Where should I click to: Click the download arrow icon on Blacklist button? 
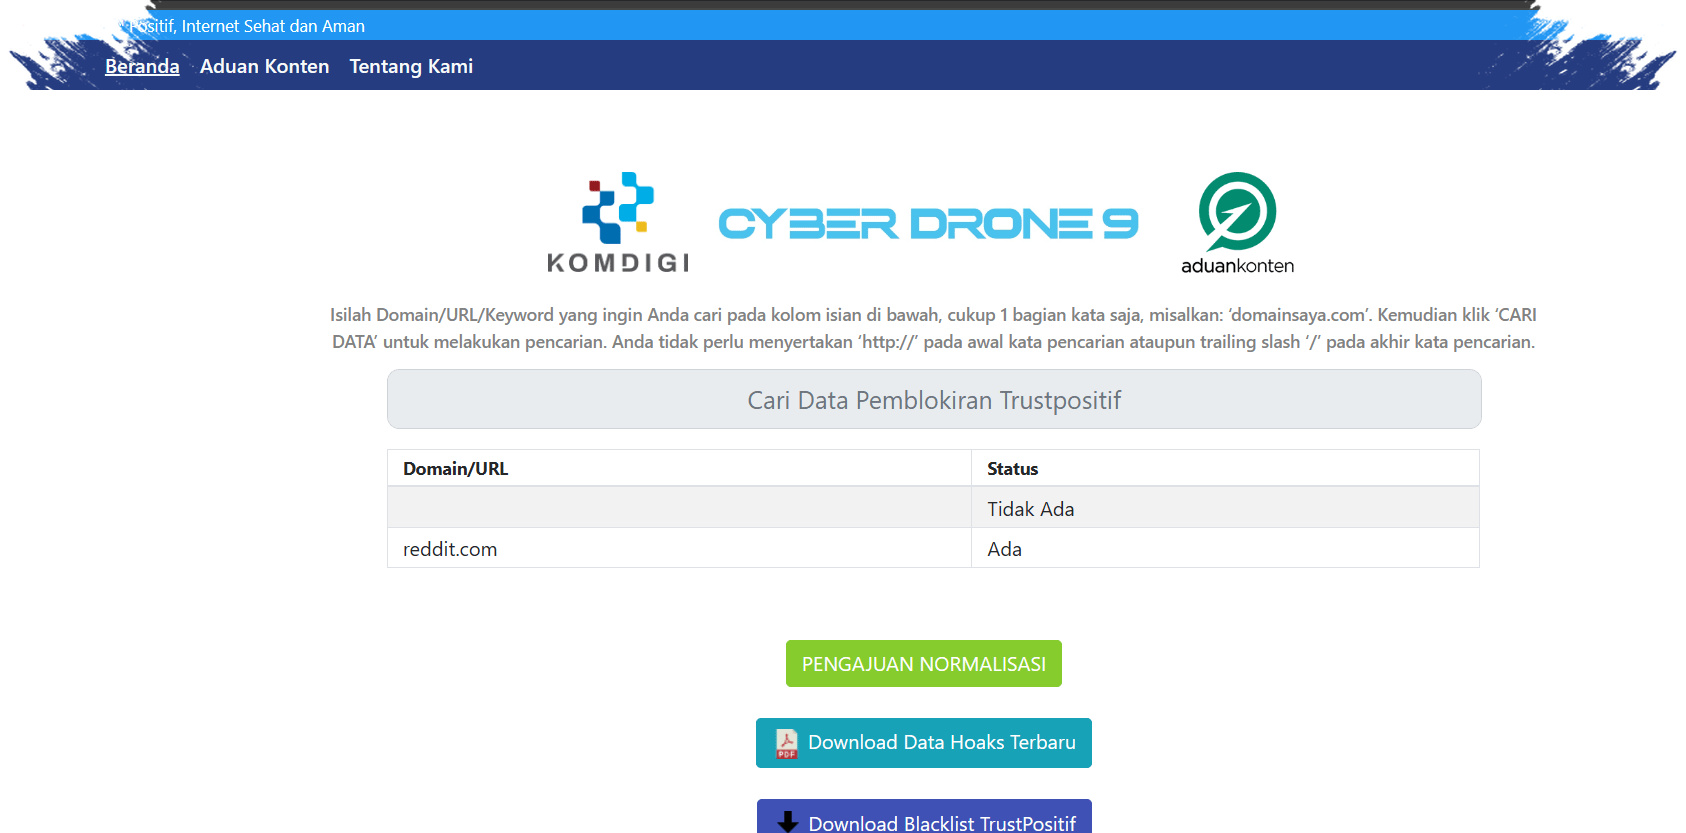pos(788,822)
